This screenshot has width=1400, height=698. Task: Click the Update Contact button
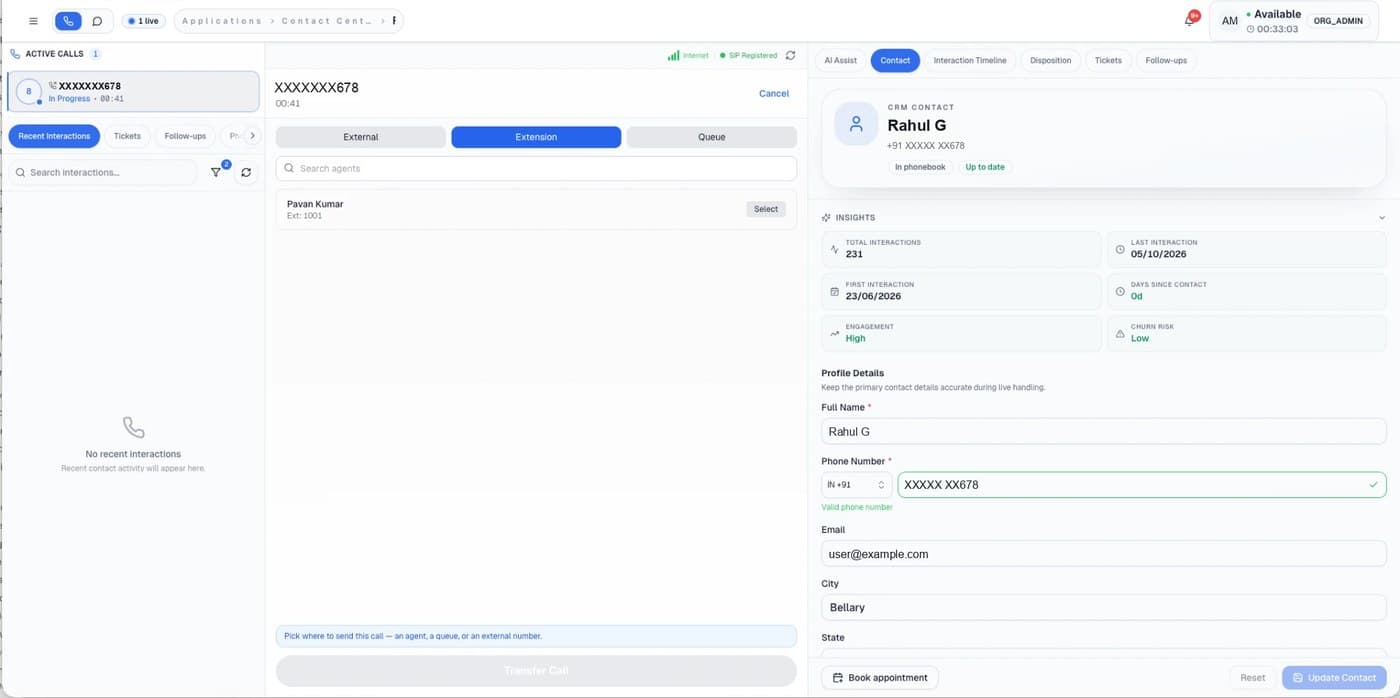(1334, 677)
